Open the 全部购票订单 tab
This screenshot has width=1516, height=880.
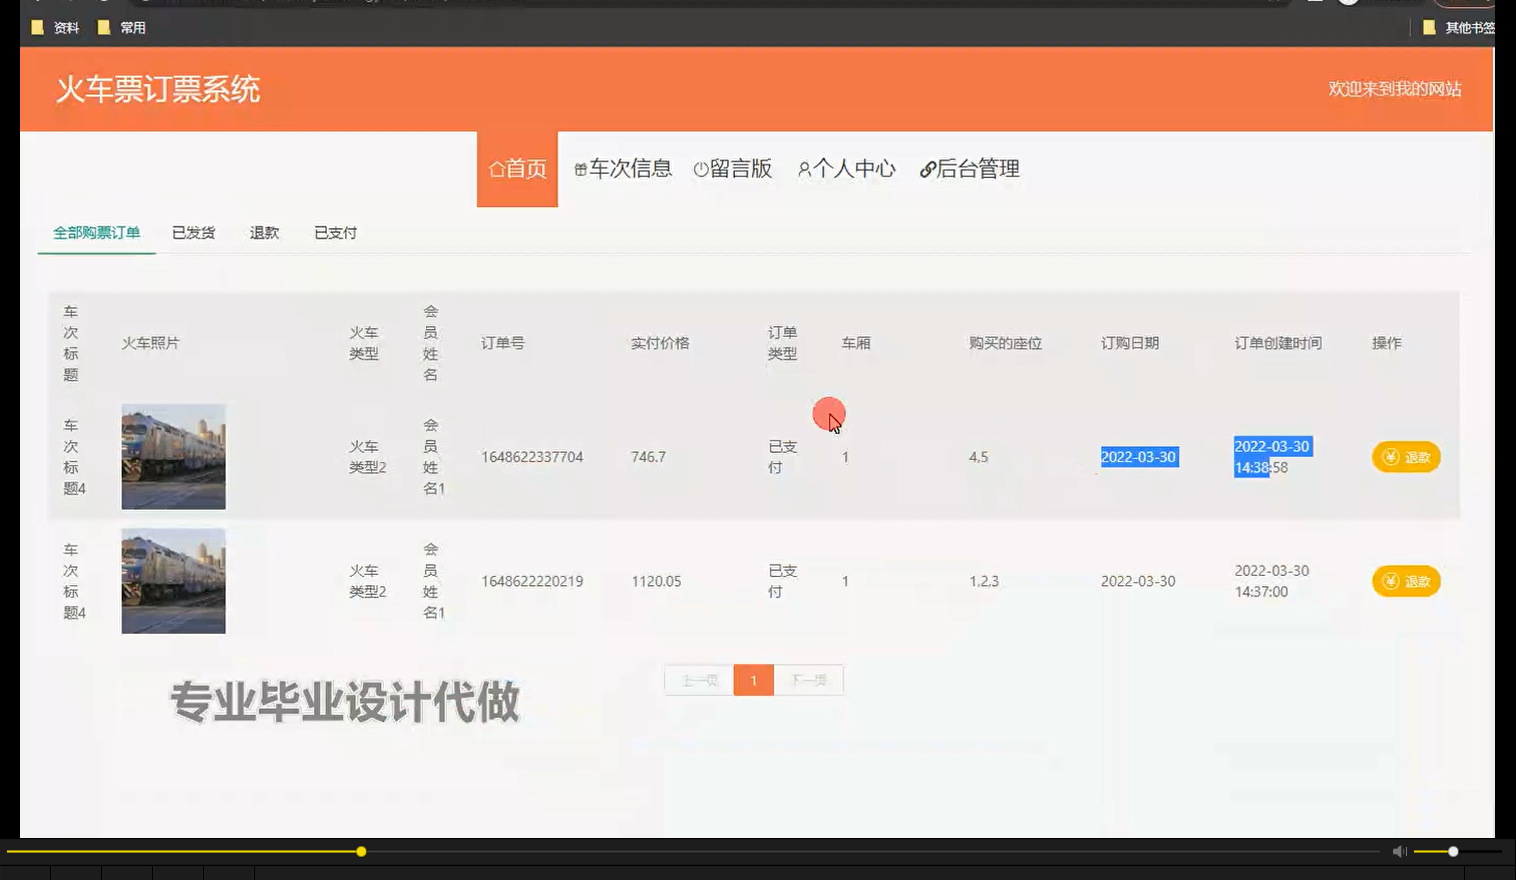96,232
